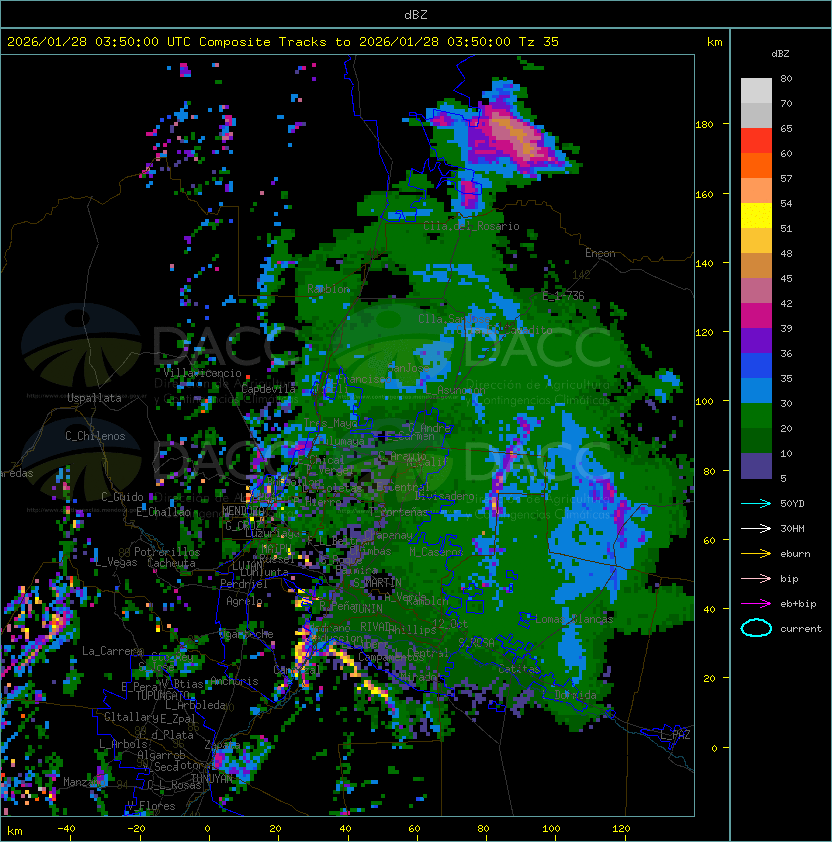This screenshot has height=842, width=832.
Task: Click the 'Anchoris' place label
Action: pyautogui.click(x=234, y=681)
